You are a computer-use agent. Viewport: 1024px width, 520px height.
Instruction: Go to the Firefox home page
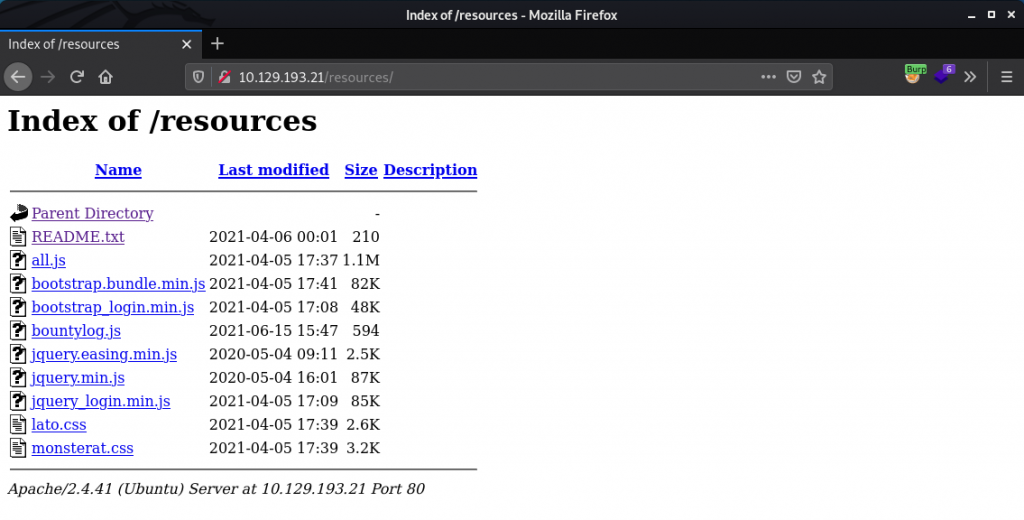[x=105, y=77]
